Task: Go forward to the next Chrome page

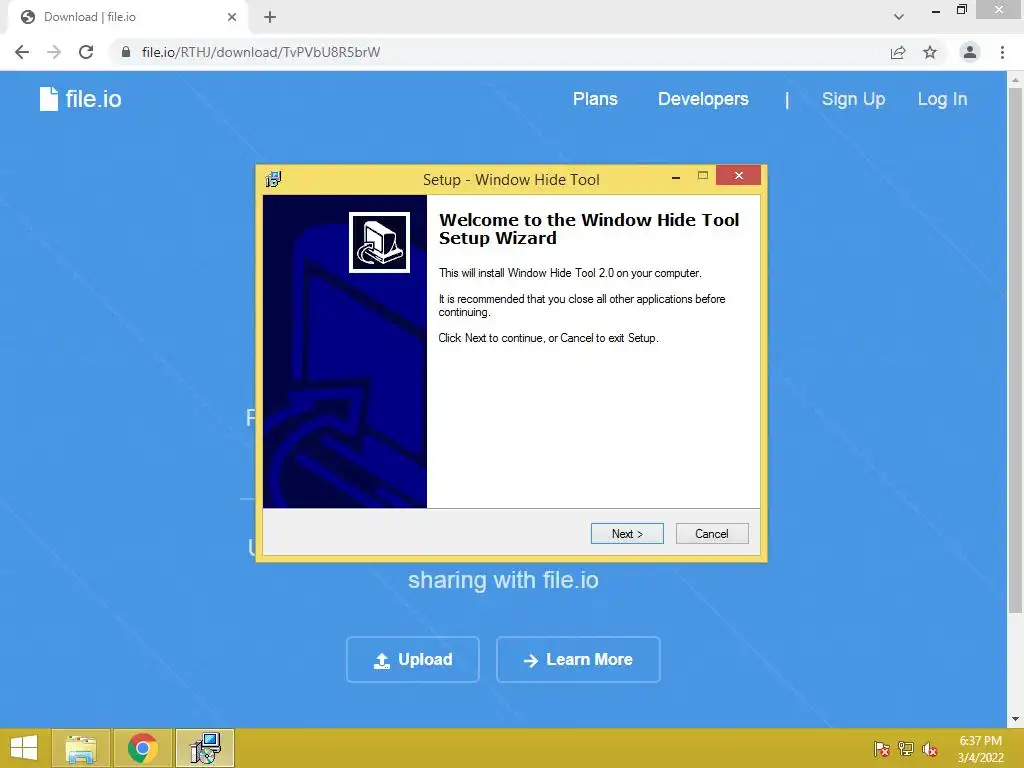Action: pyautogui.click(x=54, y=52)
